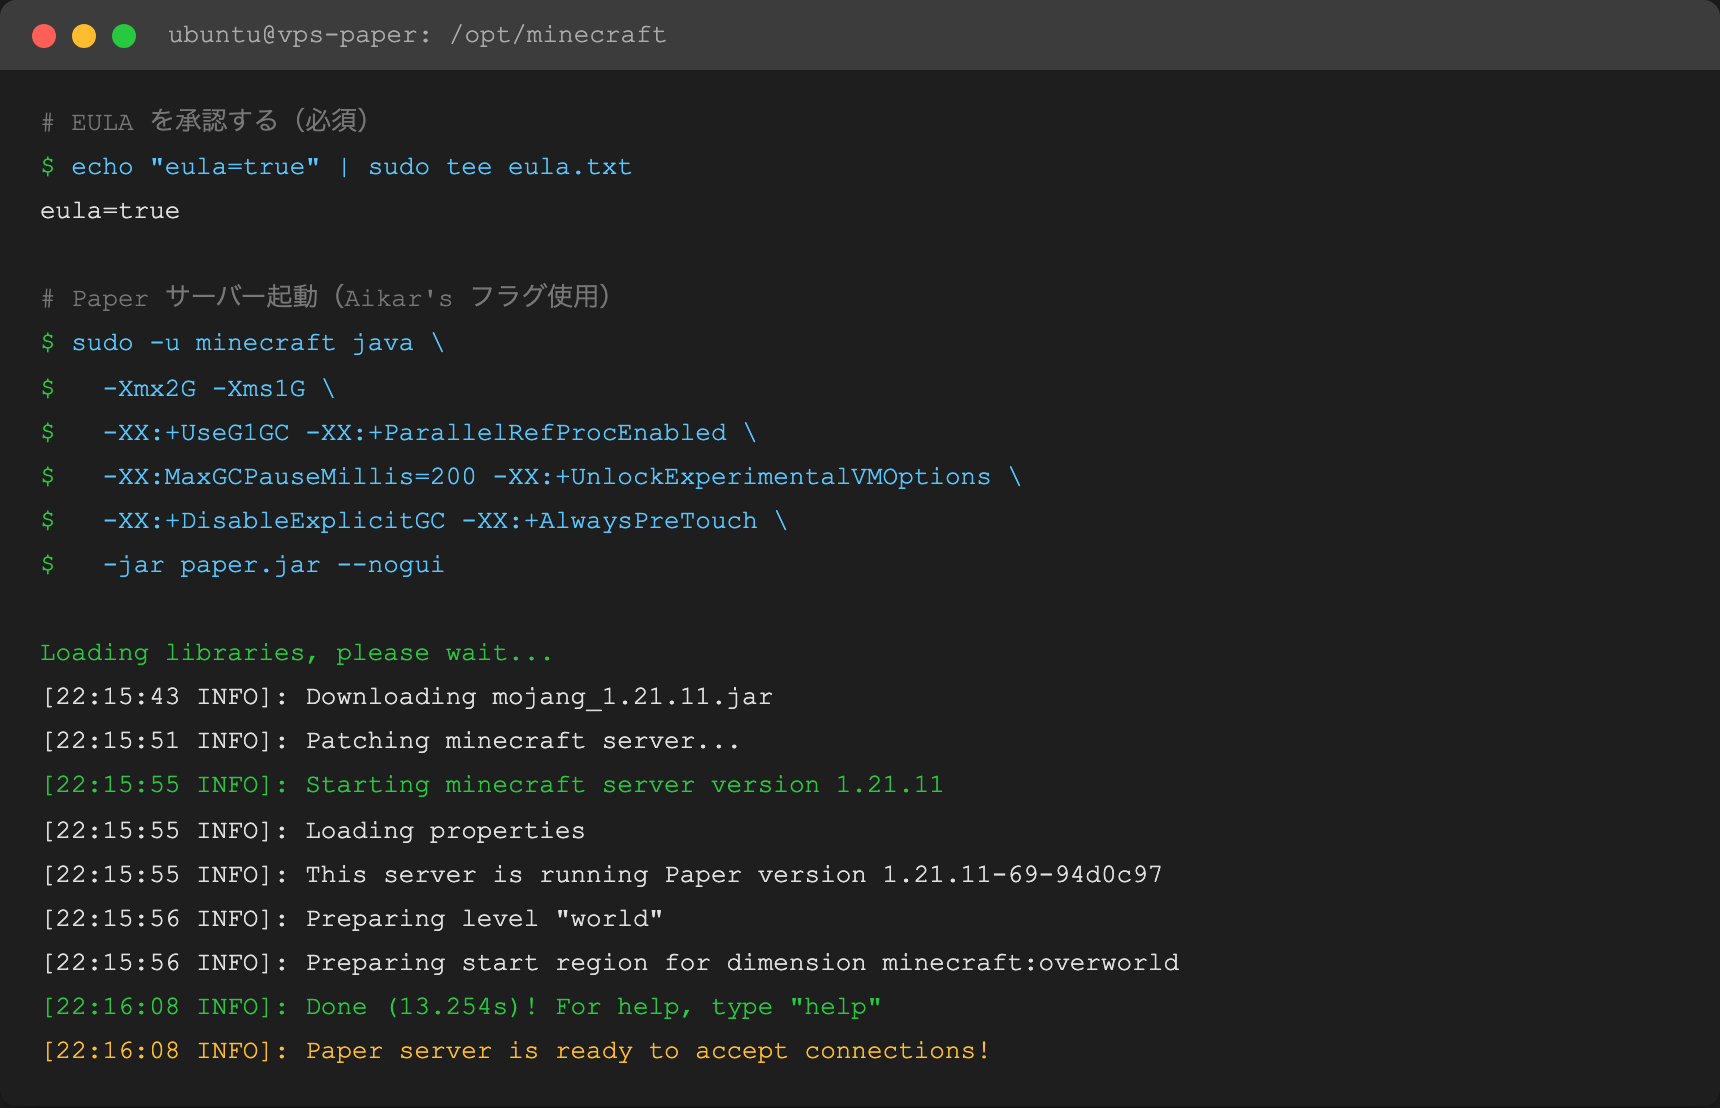Click the "-XX:MaxGCPauseMillis=200" flag
The width and height of the screenshot is (1720, 1108).
289,477
